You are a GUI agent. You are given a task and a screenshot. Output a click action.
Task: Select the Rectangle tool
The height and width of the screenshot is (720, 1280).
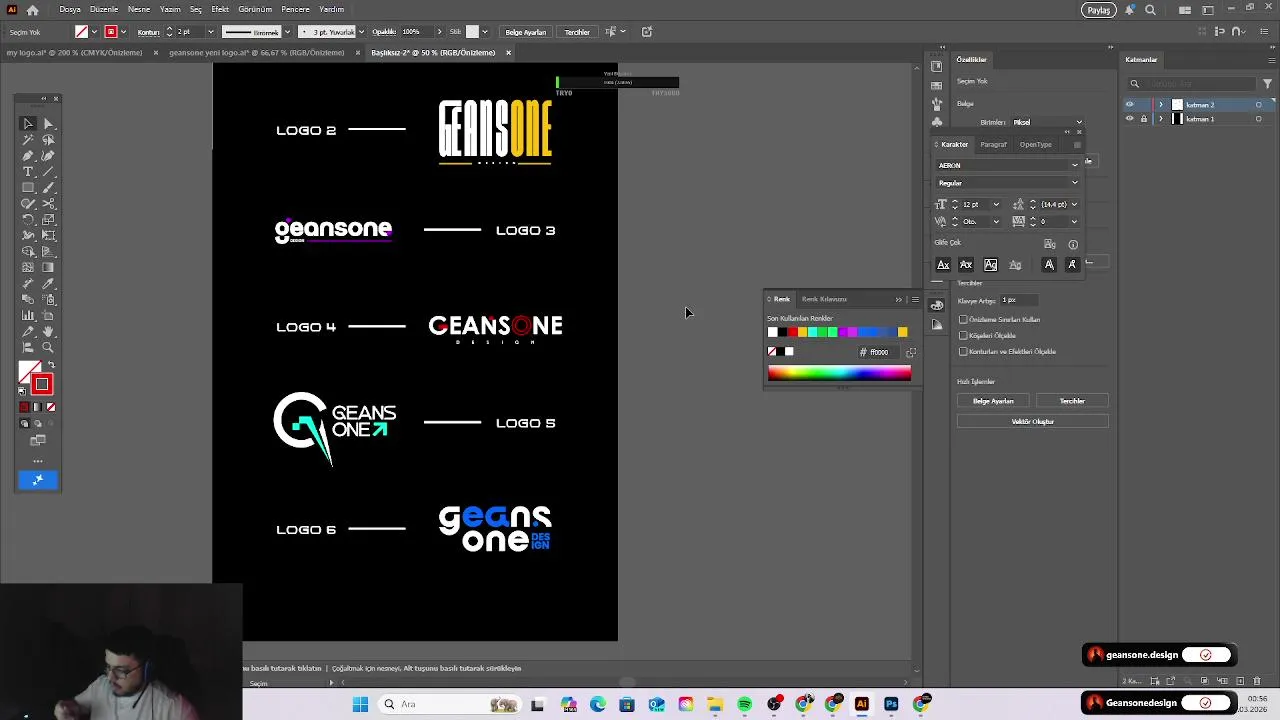coord(28,188)
